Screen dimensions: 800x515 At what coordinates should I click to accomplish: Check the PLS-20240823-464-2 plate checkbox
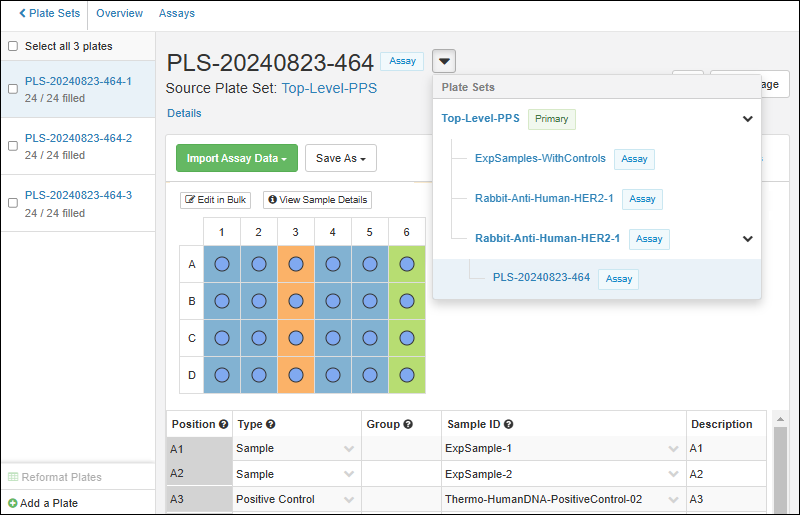[x=13, y=146]
